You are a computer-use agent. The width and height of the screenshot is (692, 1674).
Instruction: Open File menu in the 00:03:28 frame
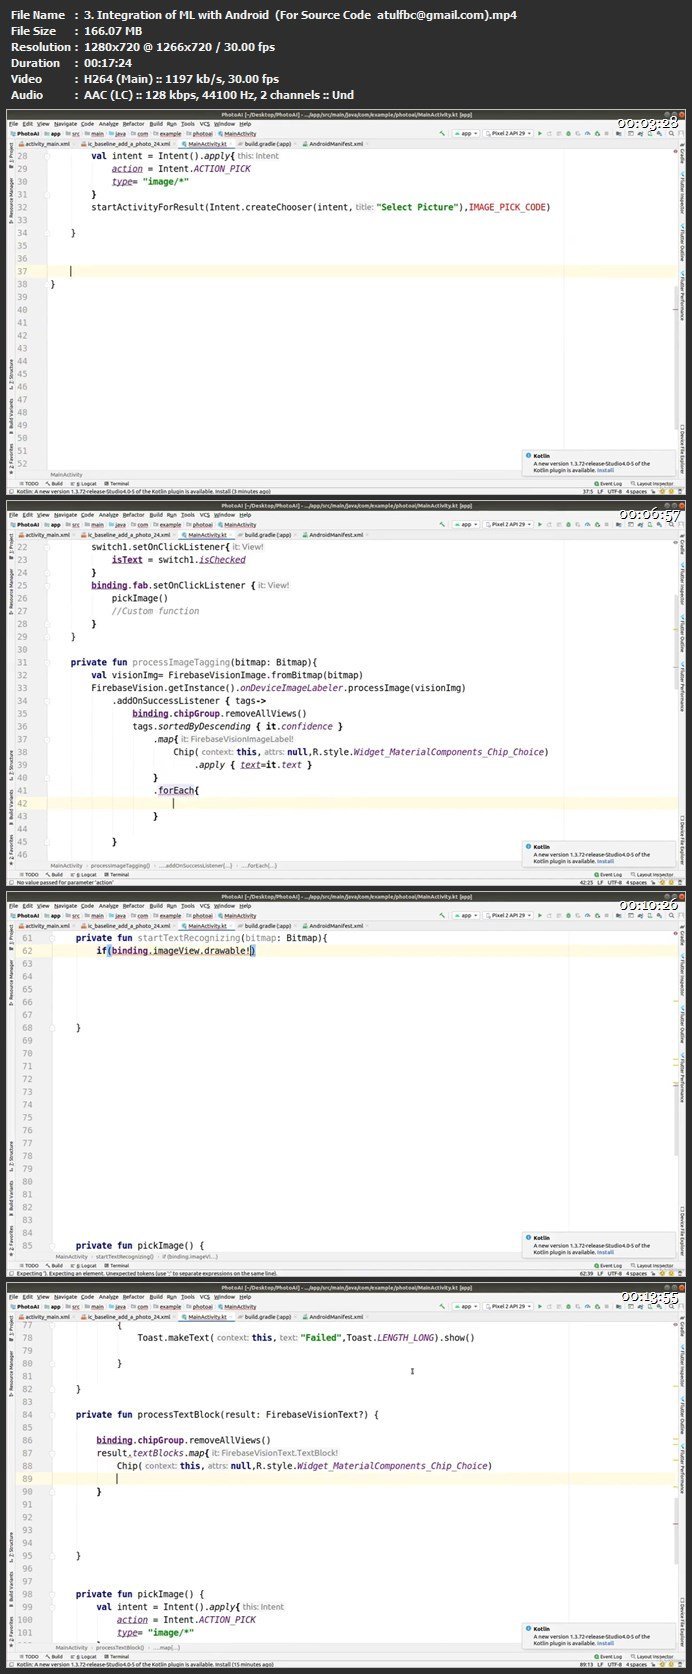coord(14,124)
